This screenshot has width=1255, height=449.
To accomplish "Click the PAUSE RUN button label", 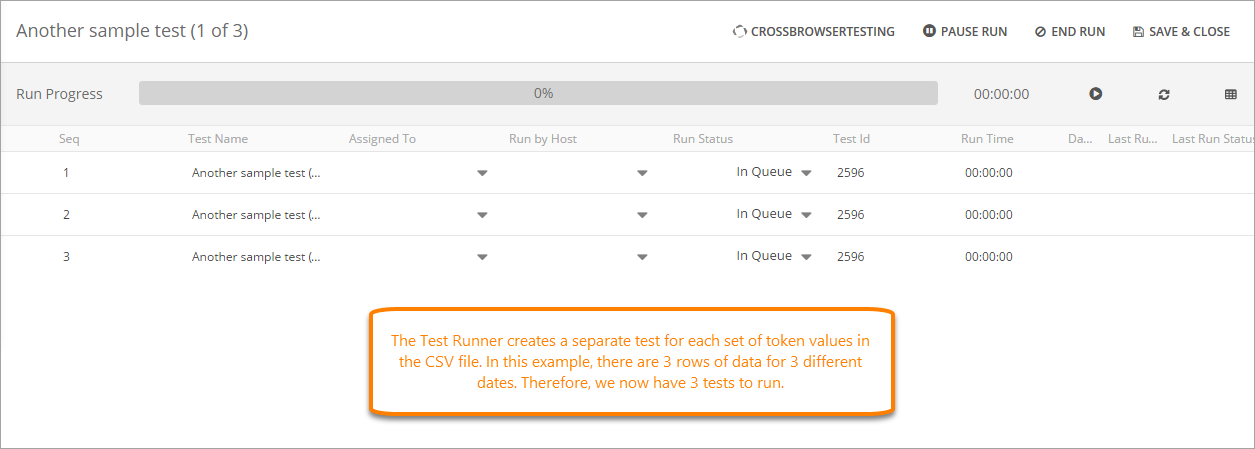I will [x=974, y=32].
